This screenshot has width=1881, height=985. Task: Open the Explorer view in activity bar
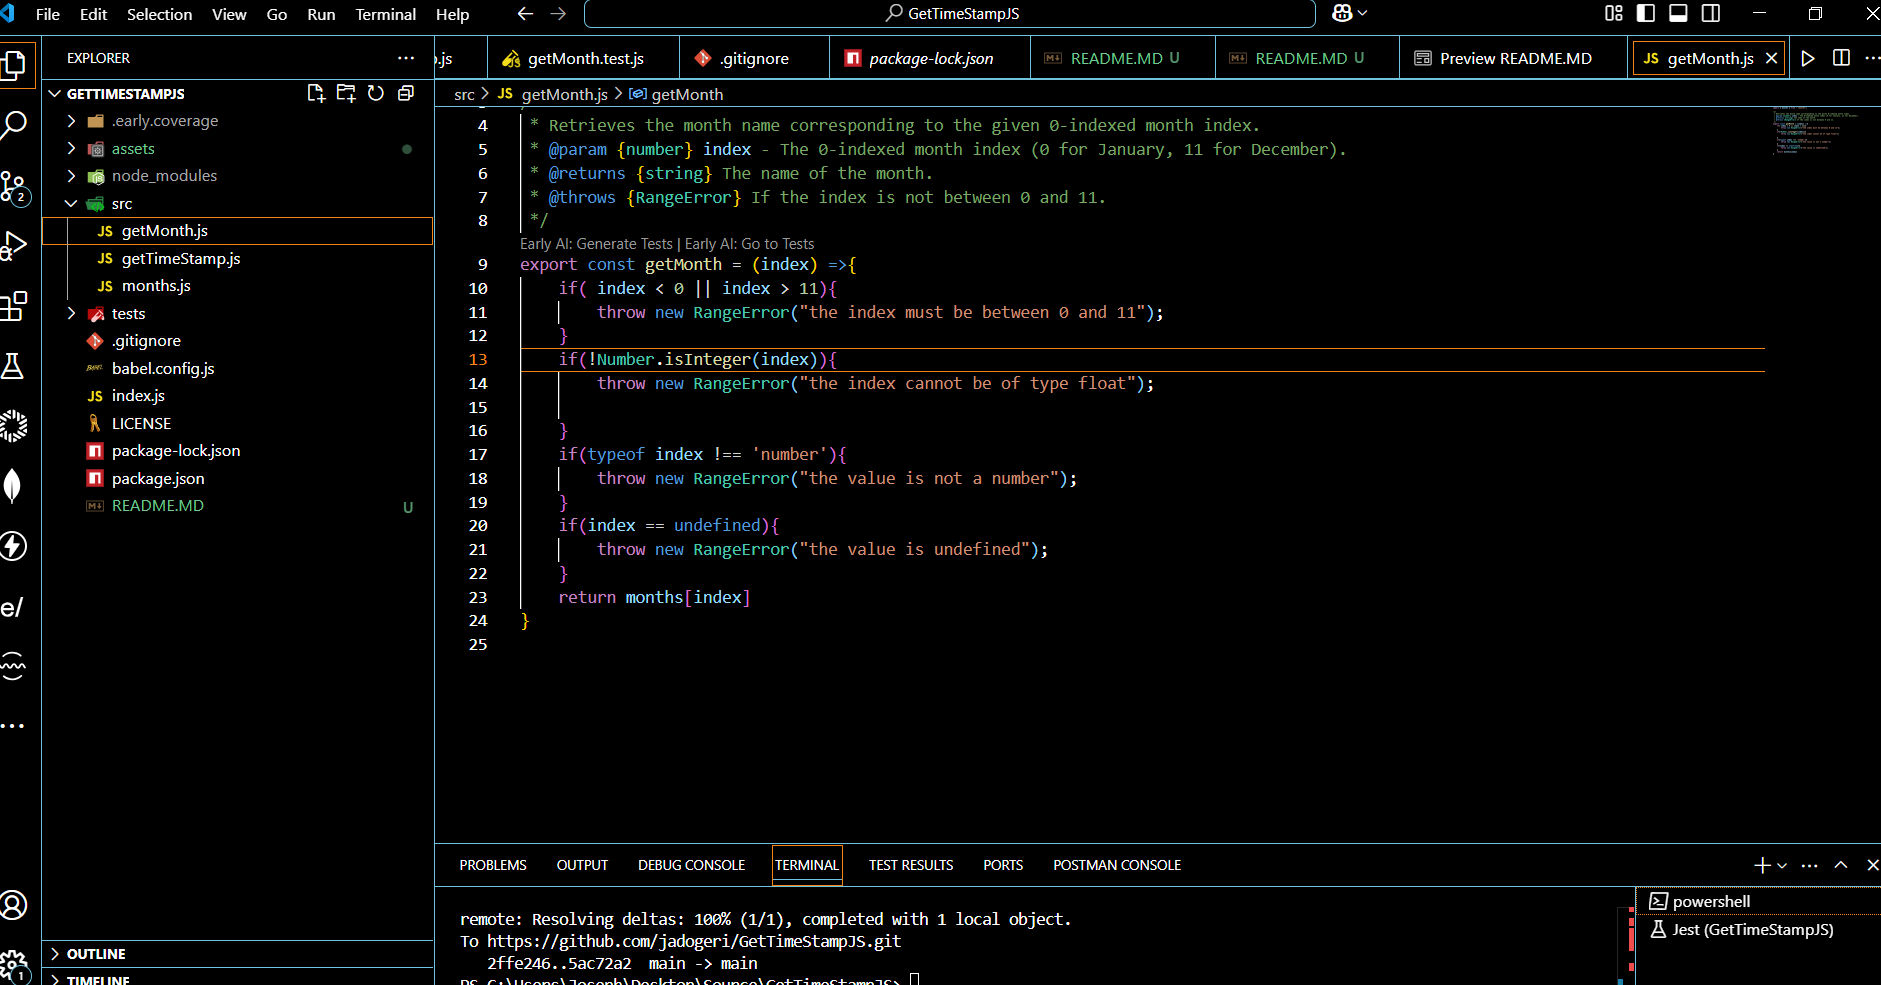coord(14,65)
